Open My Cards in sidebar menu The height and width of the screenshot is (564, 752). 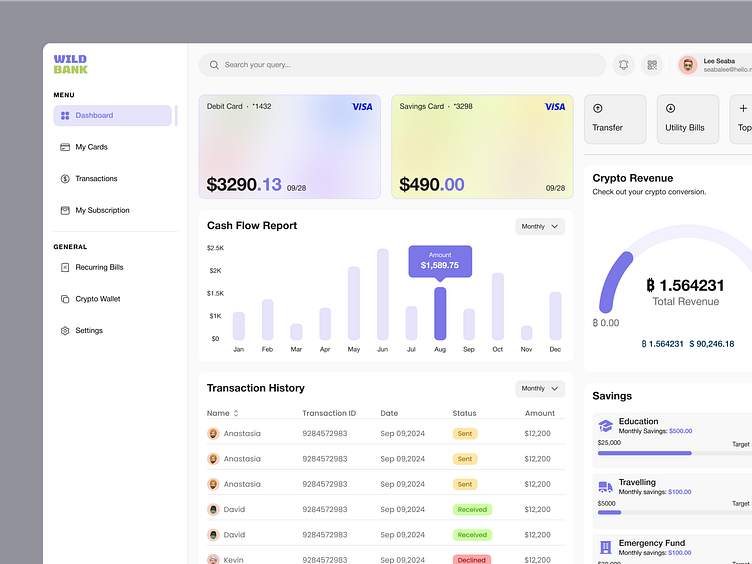pos(91,147)
